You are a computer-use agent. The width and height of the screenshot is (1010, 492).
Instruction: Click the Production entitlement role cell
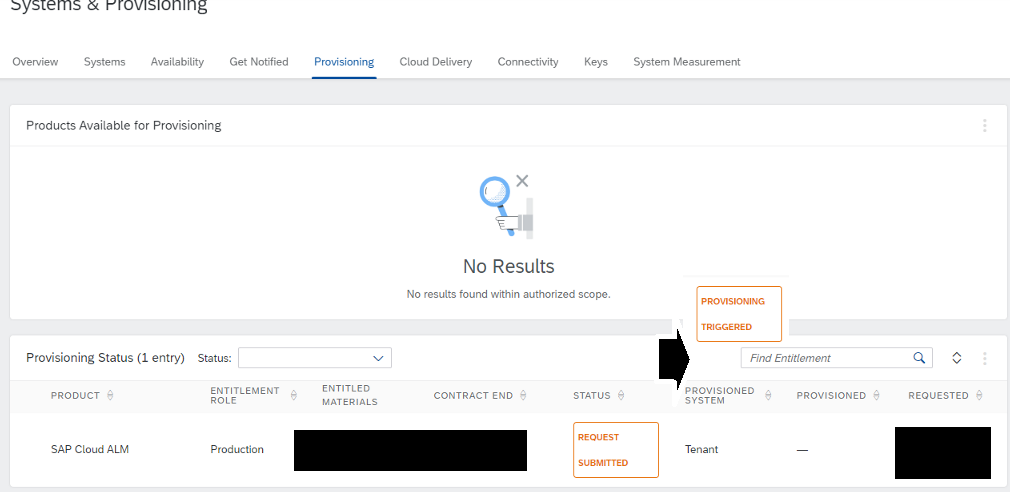click(237, 449)
